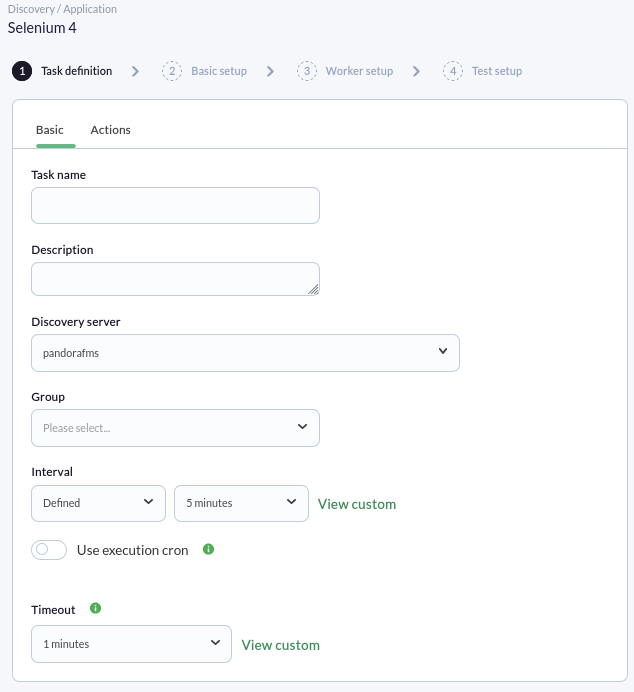The image size is (634, 692).
Task: Click the info icon beside Use execution cron
Action: [208, 549]
